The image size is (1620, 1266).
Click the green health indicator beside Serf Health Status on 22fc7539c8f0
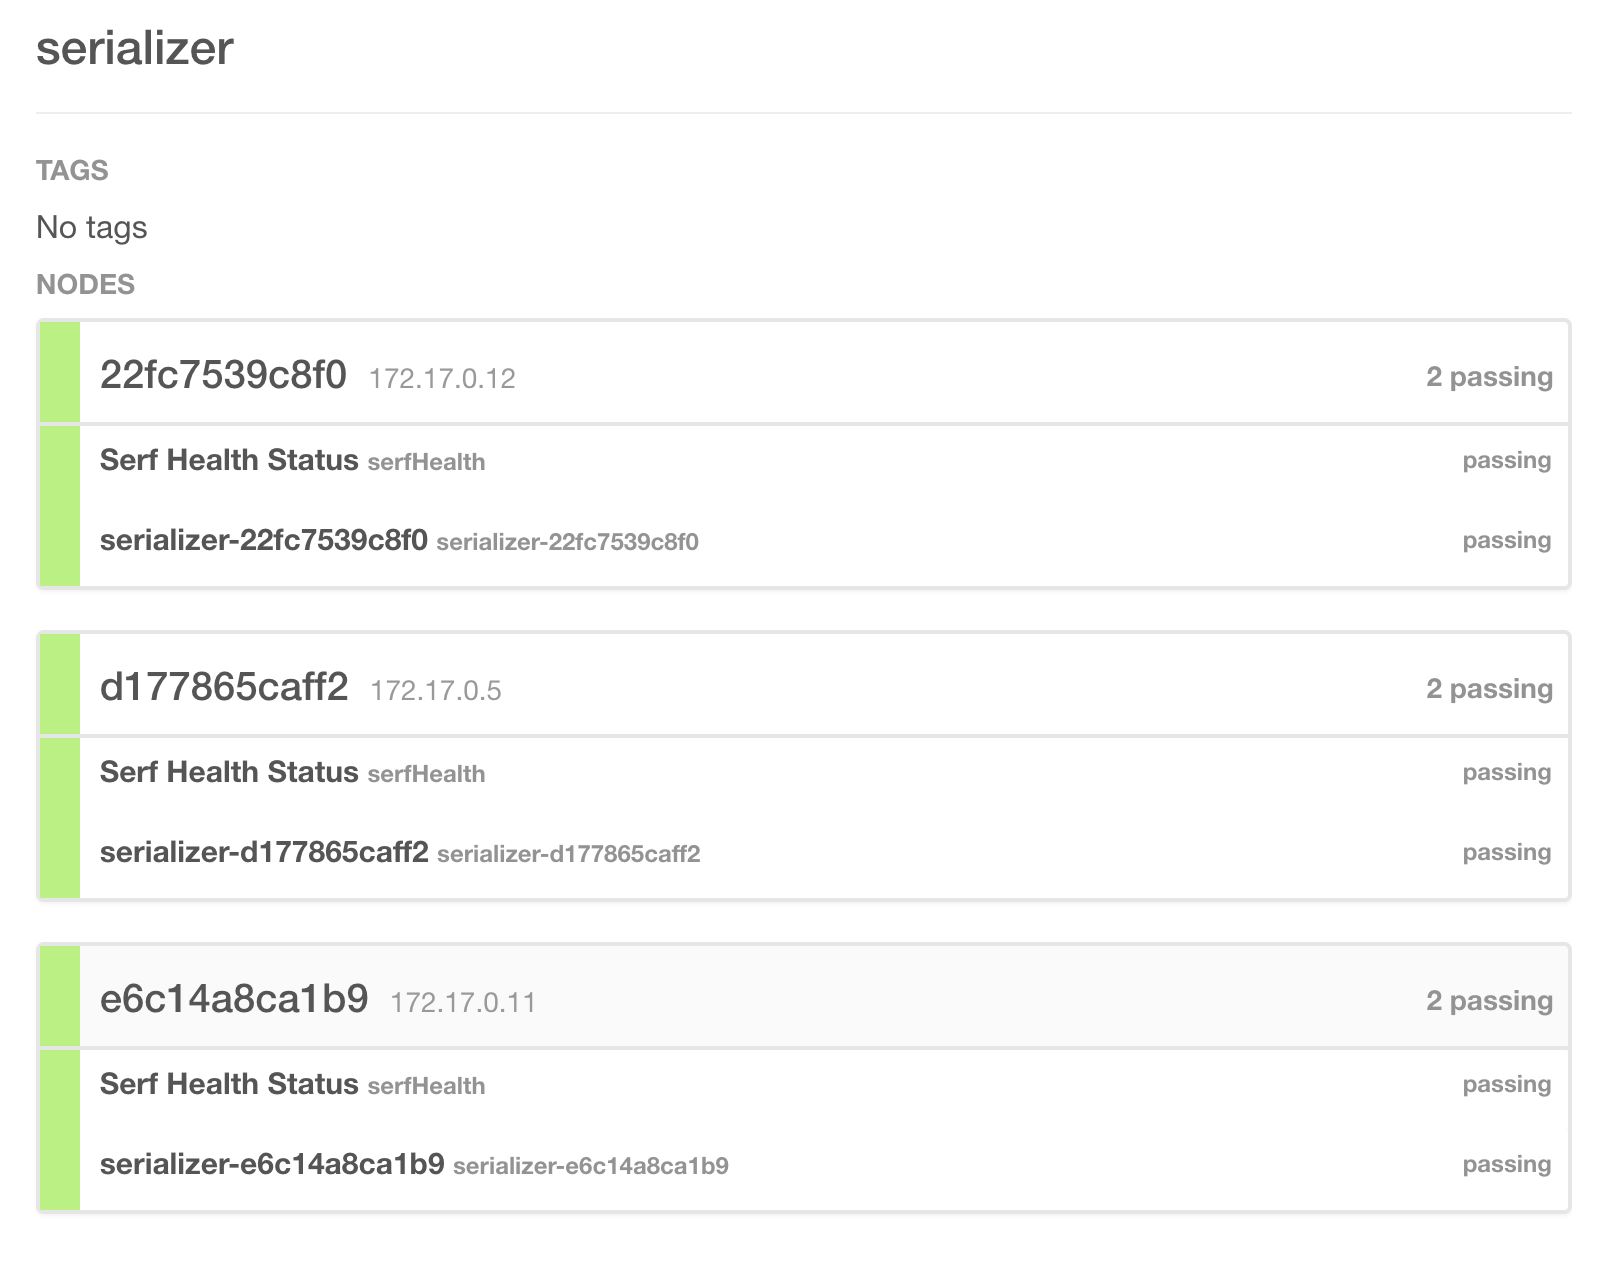(x=58, y=461)
